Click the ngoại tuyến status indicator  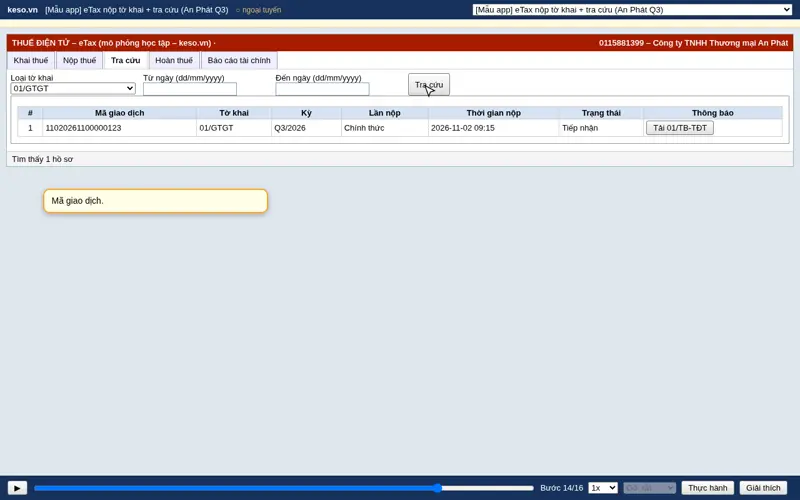tap(259, 10)
